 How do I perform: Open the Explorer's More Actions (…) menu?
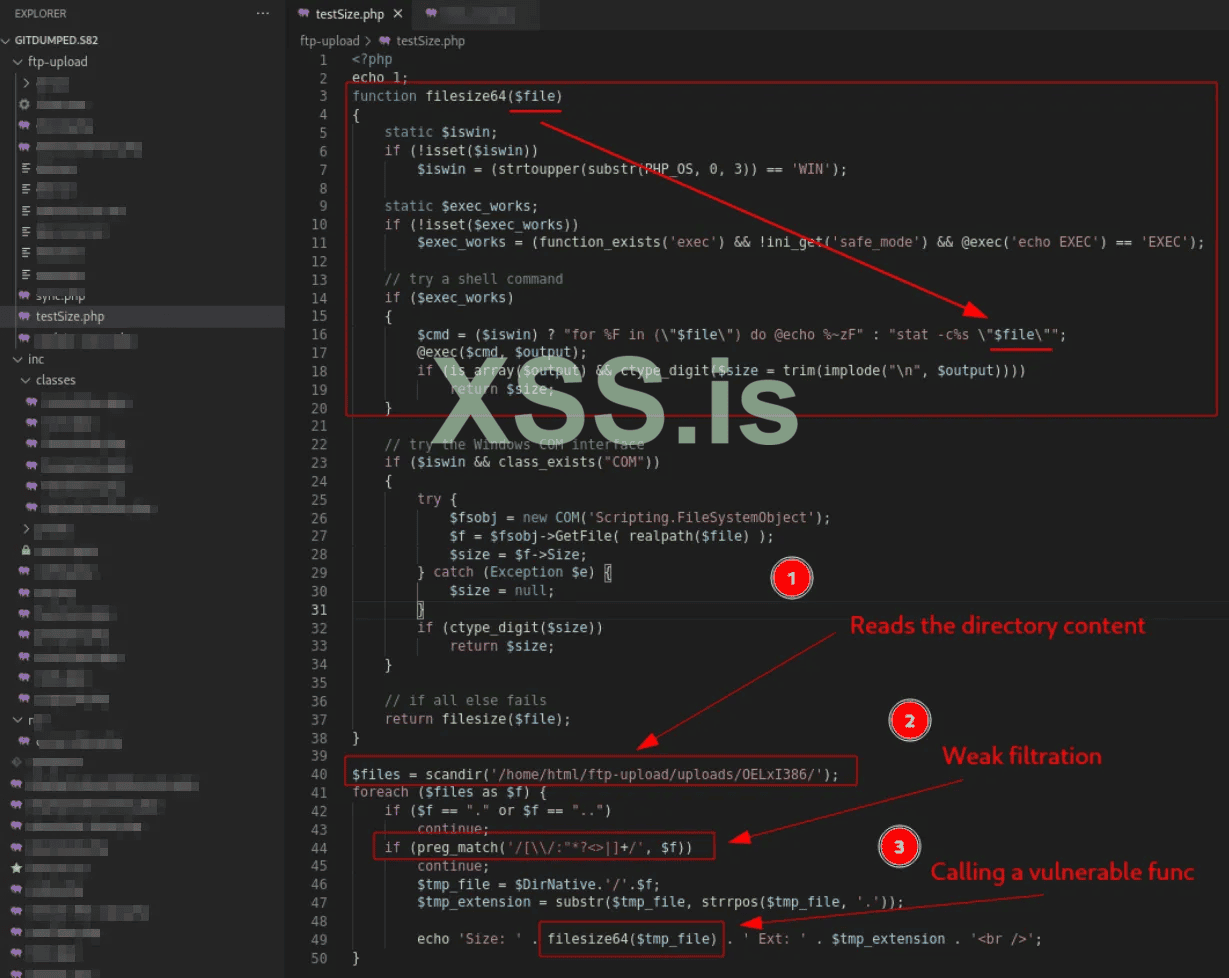(x=262, y=13)
